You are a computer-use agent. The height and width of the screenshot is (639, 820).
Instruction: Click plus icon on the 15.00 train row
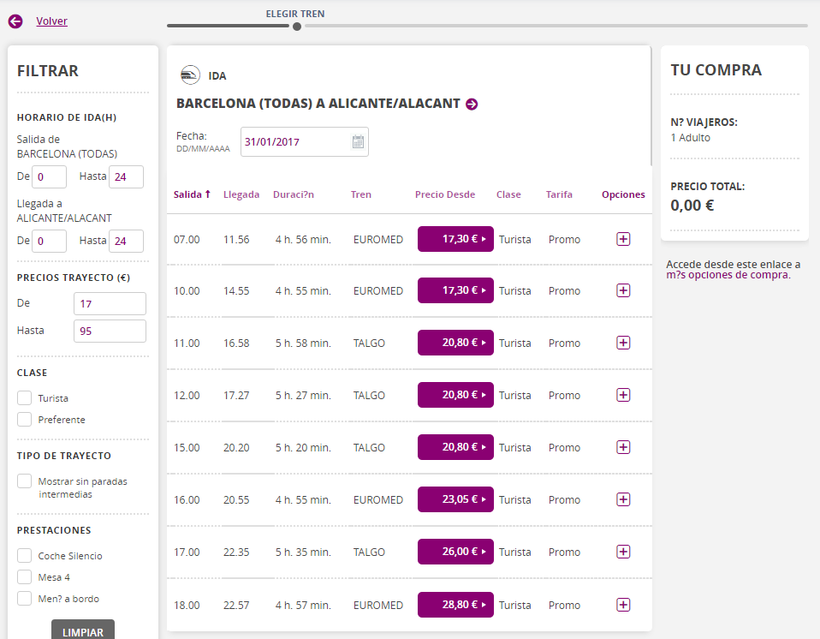tap(623, 447)
